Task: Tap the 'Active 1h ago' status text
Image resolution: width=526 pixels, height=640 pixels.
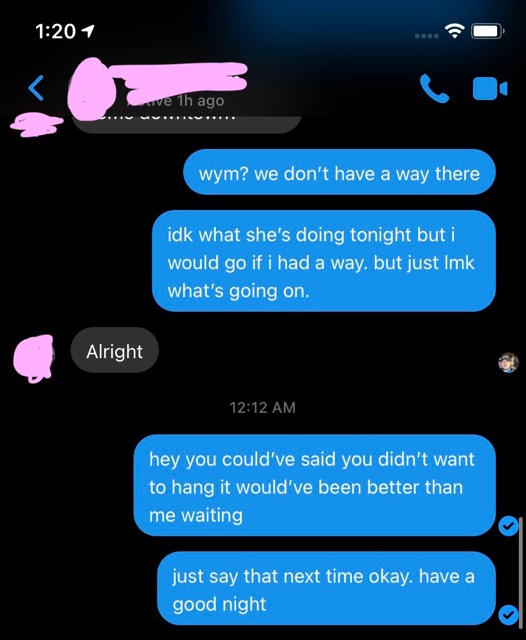Action: click(x=176, y=101)
